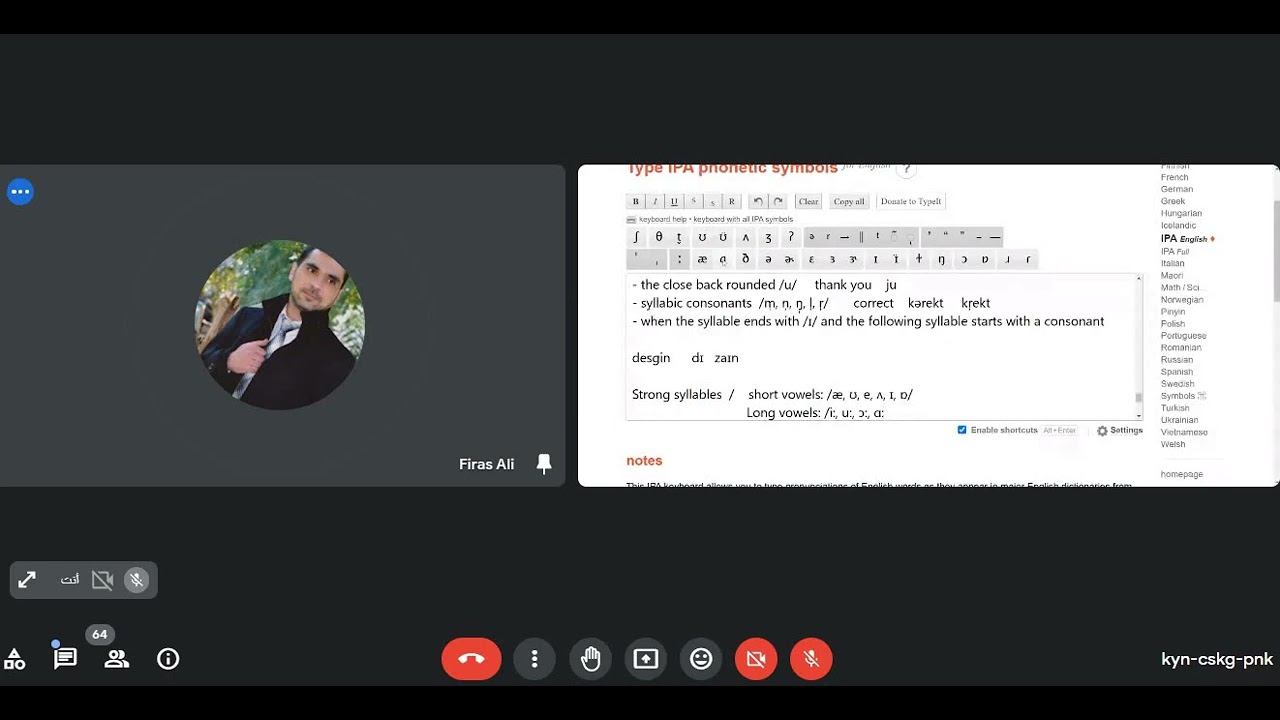Open the meeting chat panel
Viewport: 1280px width, 720px height.
click(x=65, y=658)
